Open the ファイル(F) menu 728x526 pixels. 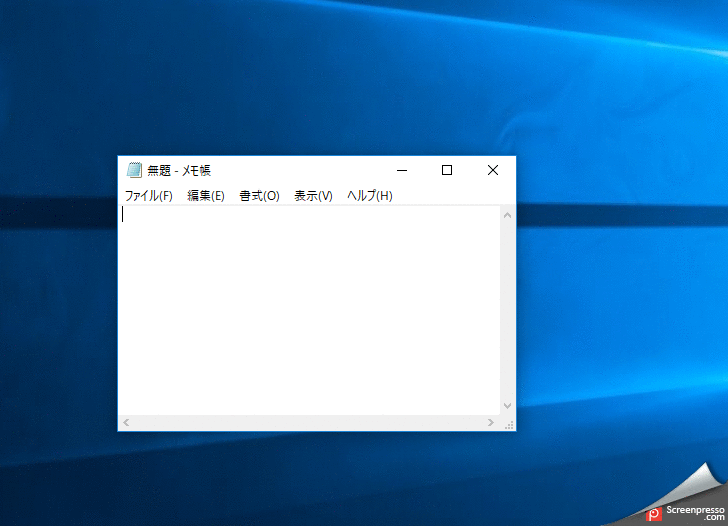[149, 196]
